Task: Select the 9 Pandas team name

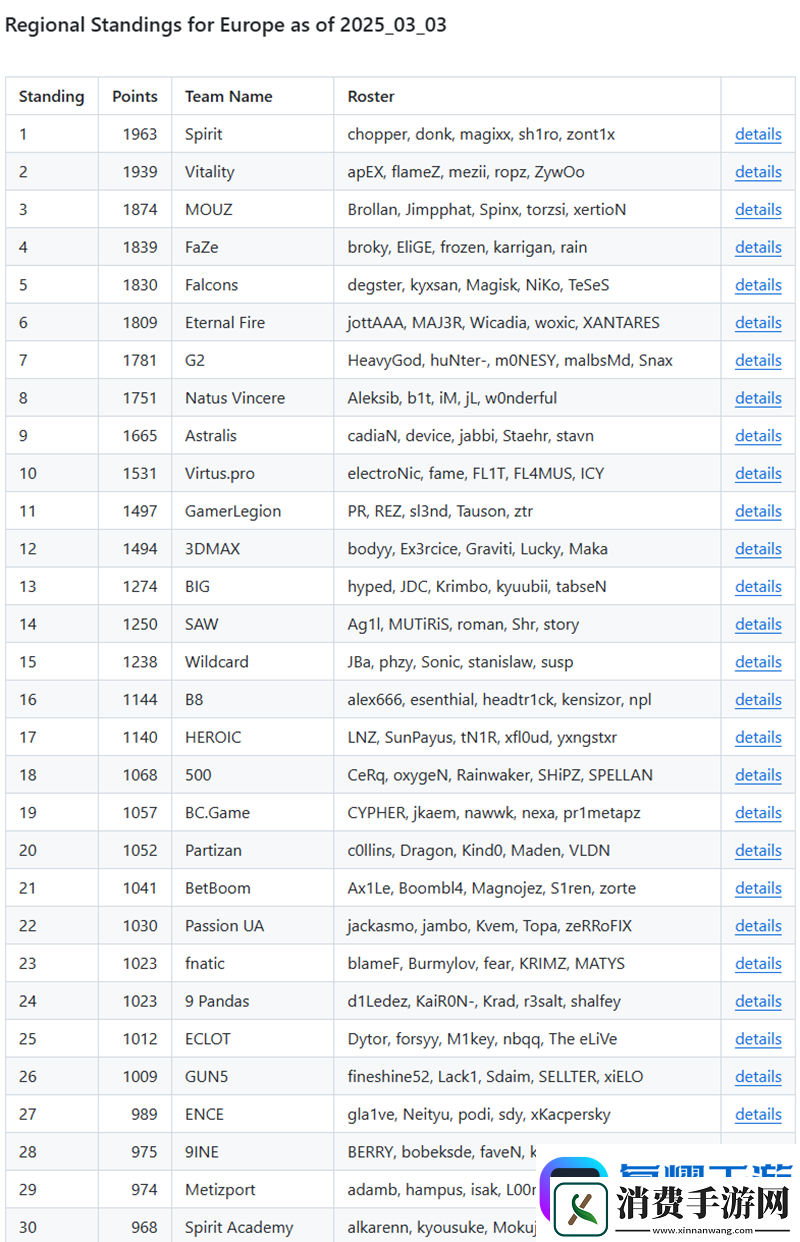Action: click(217, 1001)
